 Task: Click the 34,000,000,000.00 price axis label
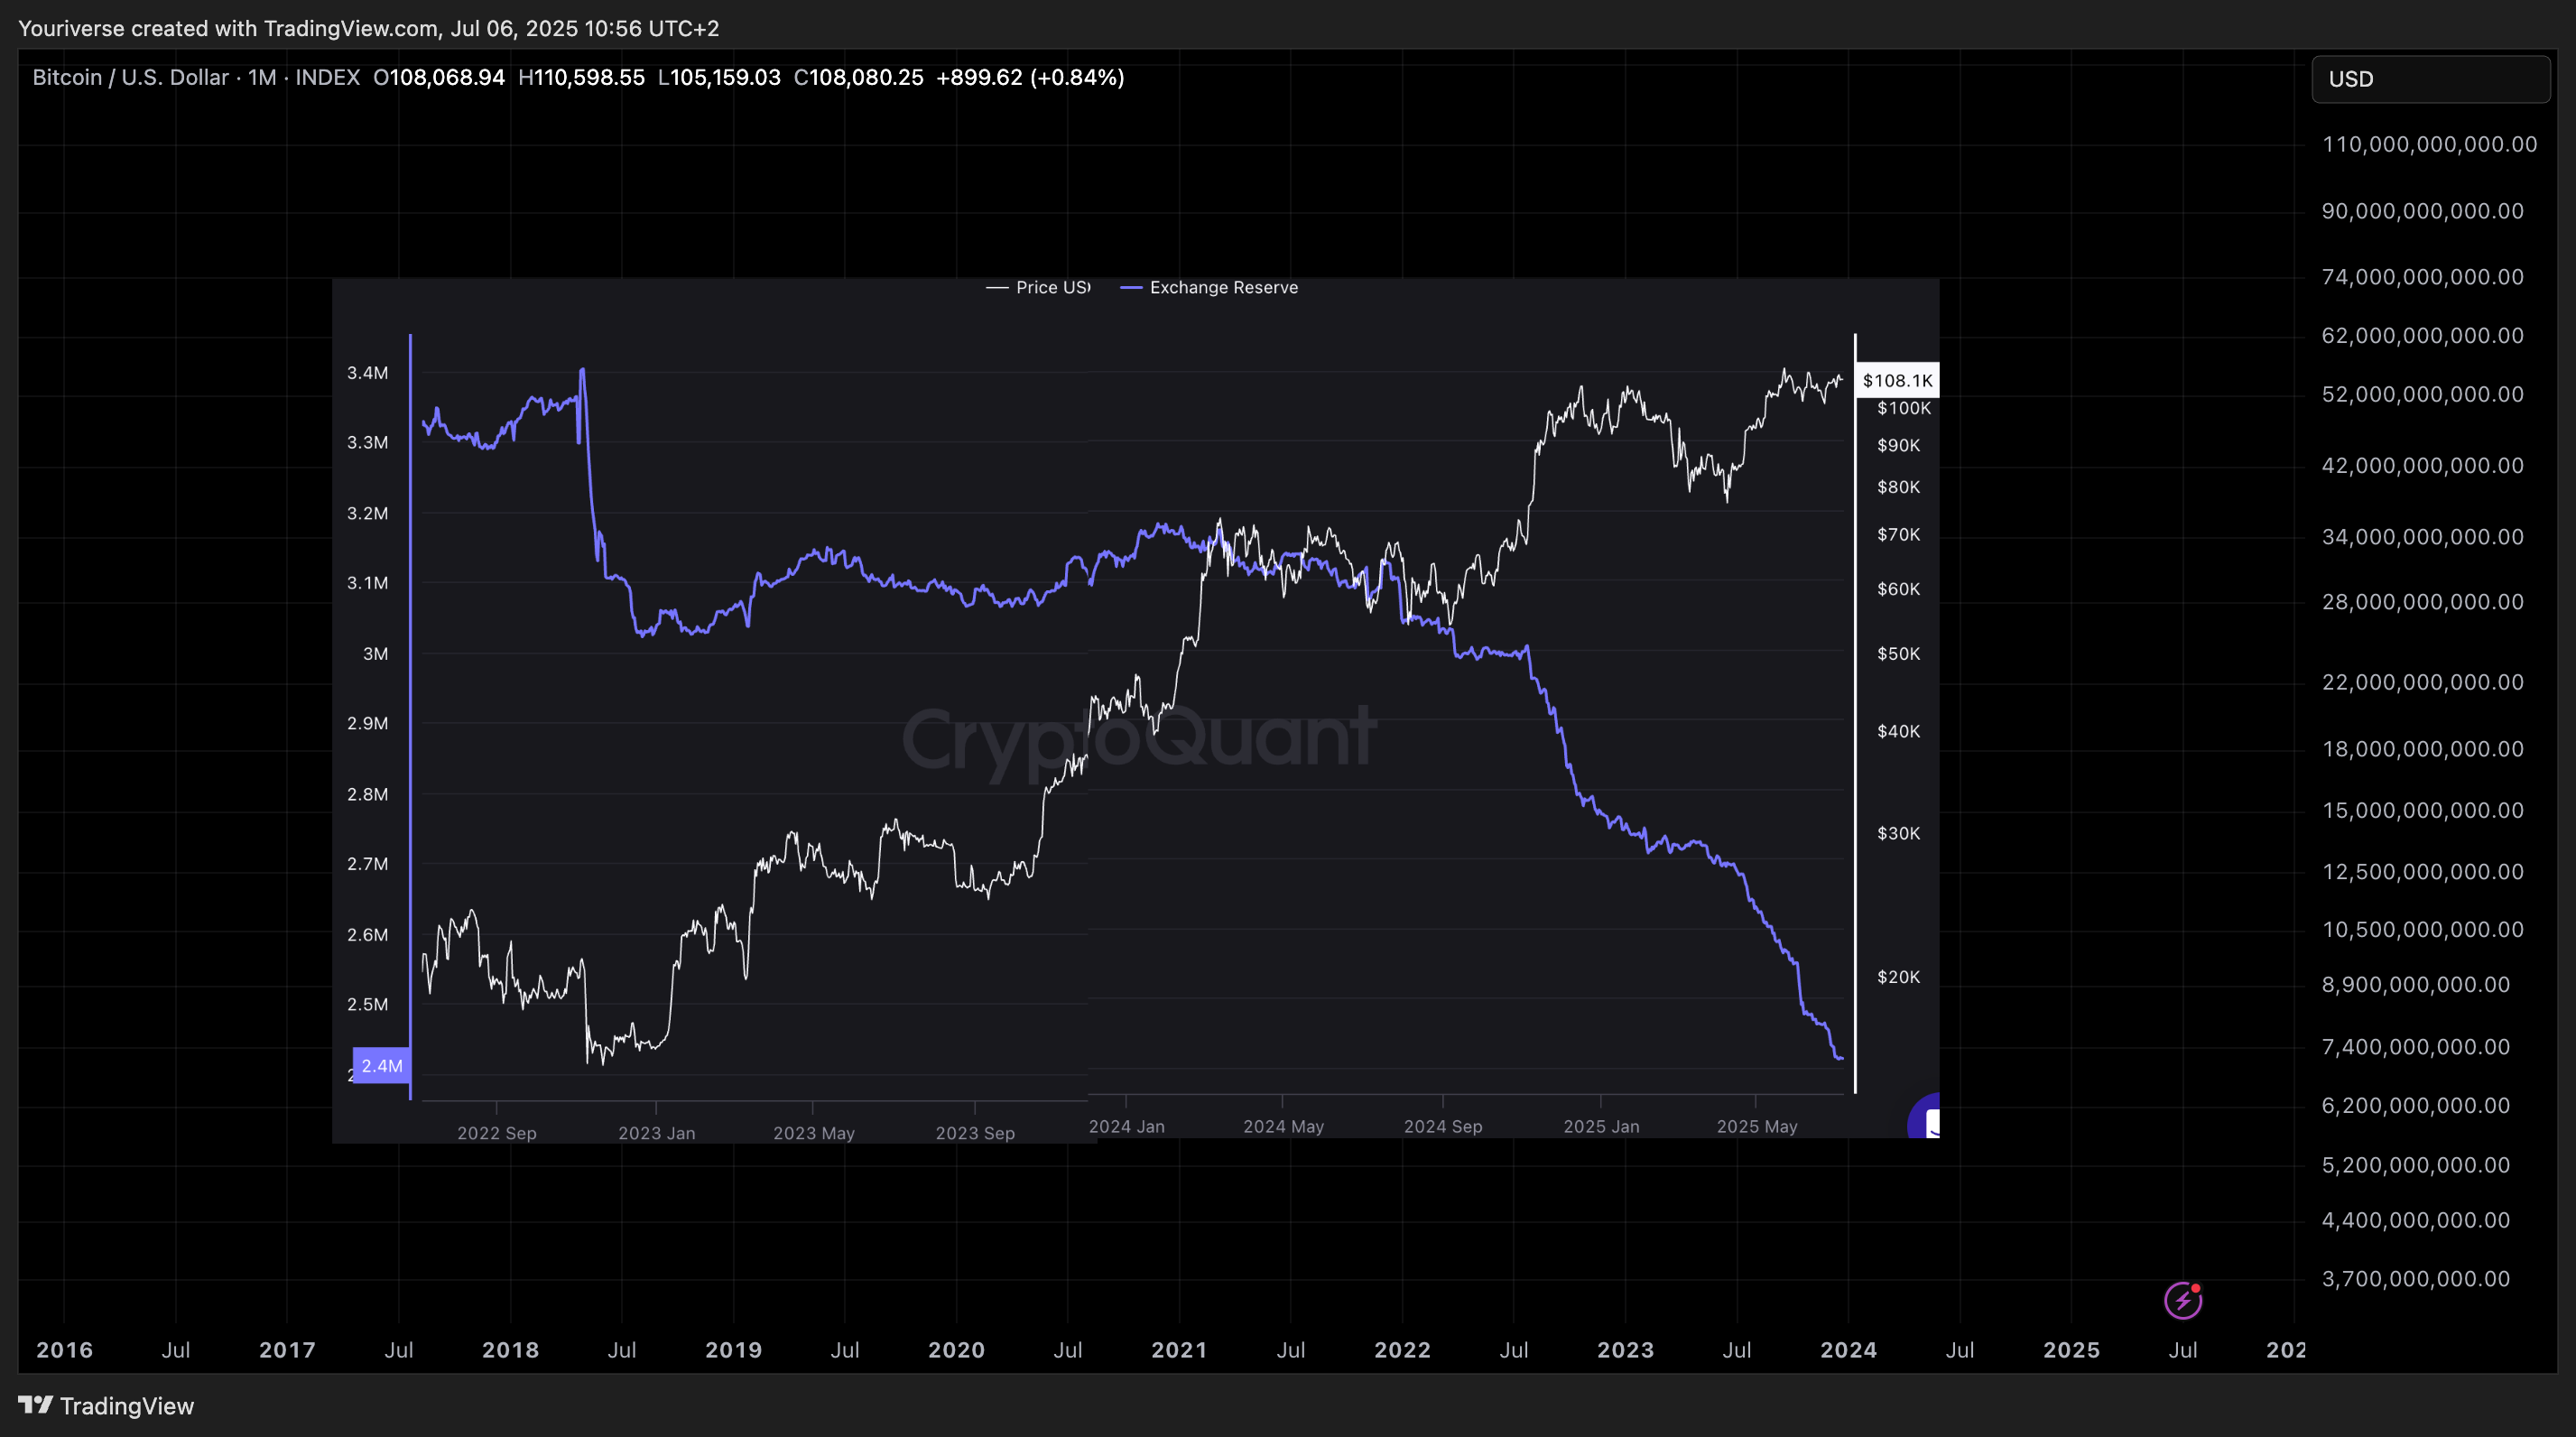(x=2422, y=537)
